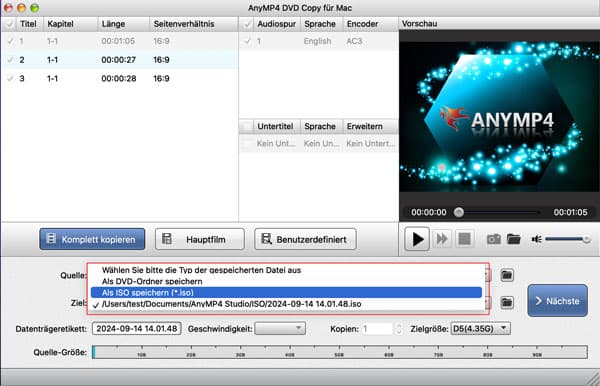600x386 pixels.
Task: Adjust the volume slider
Action: (x=567, y=239)
